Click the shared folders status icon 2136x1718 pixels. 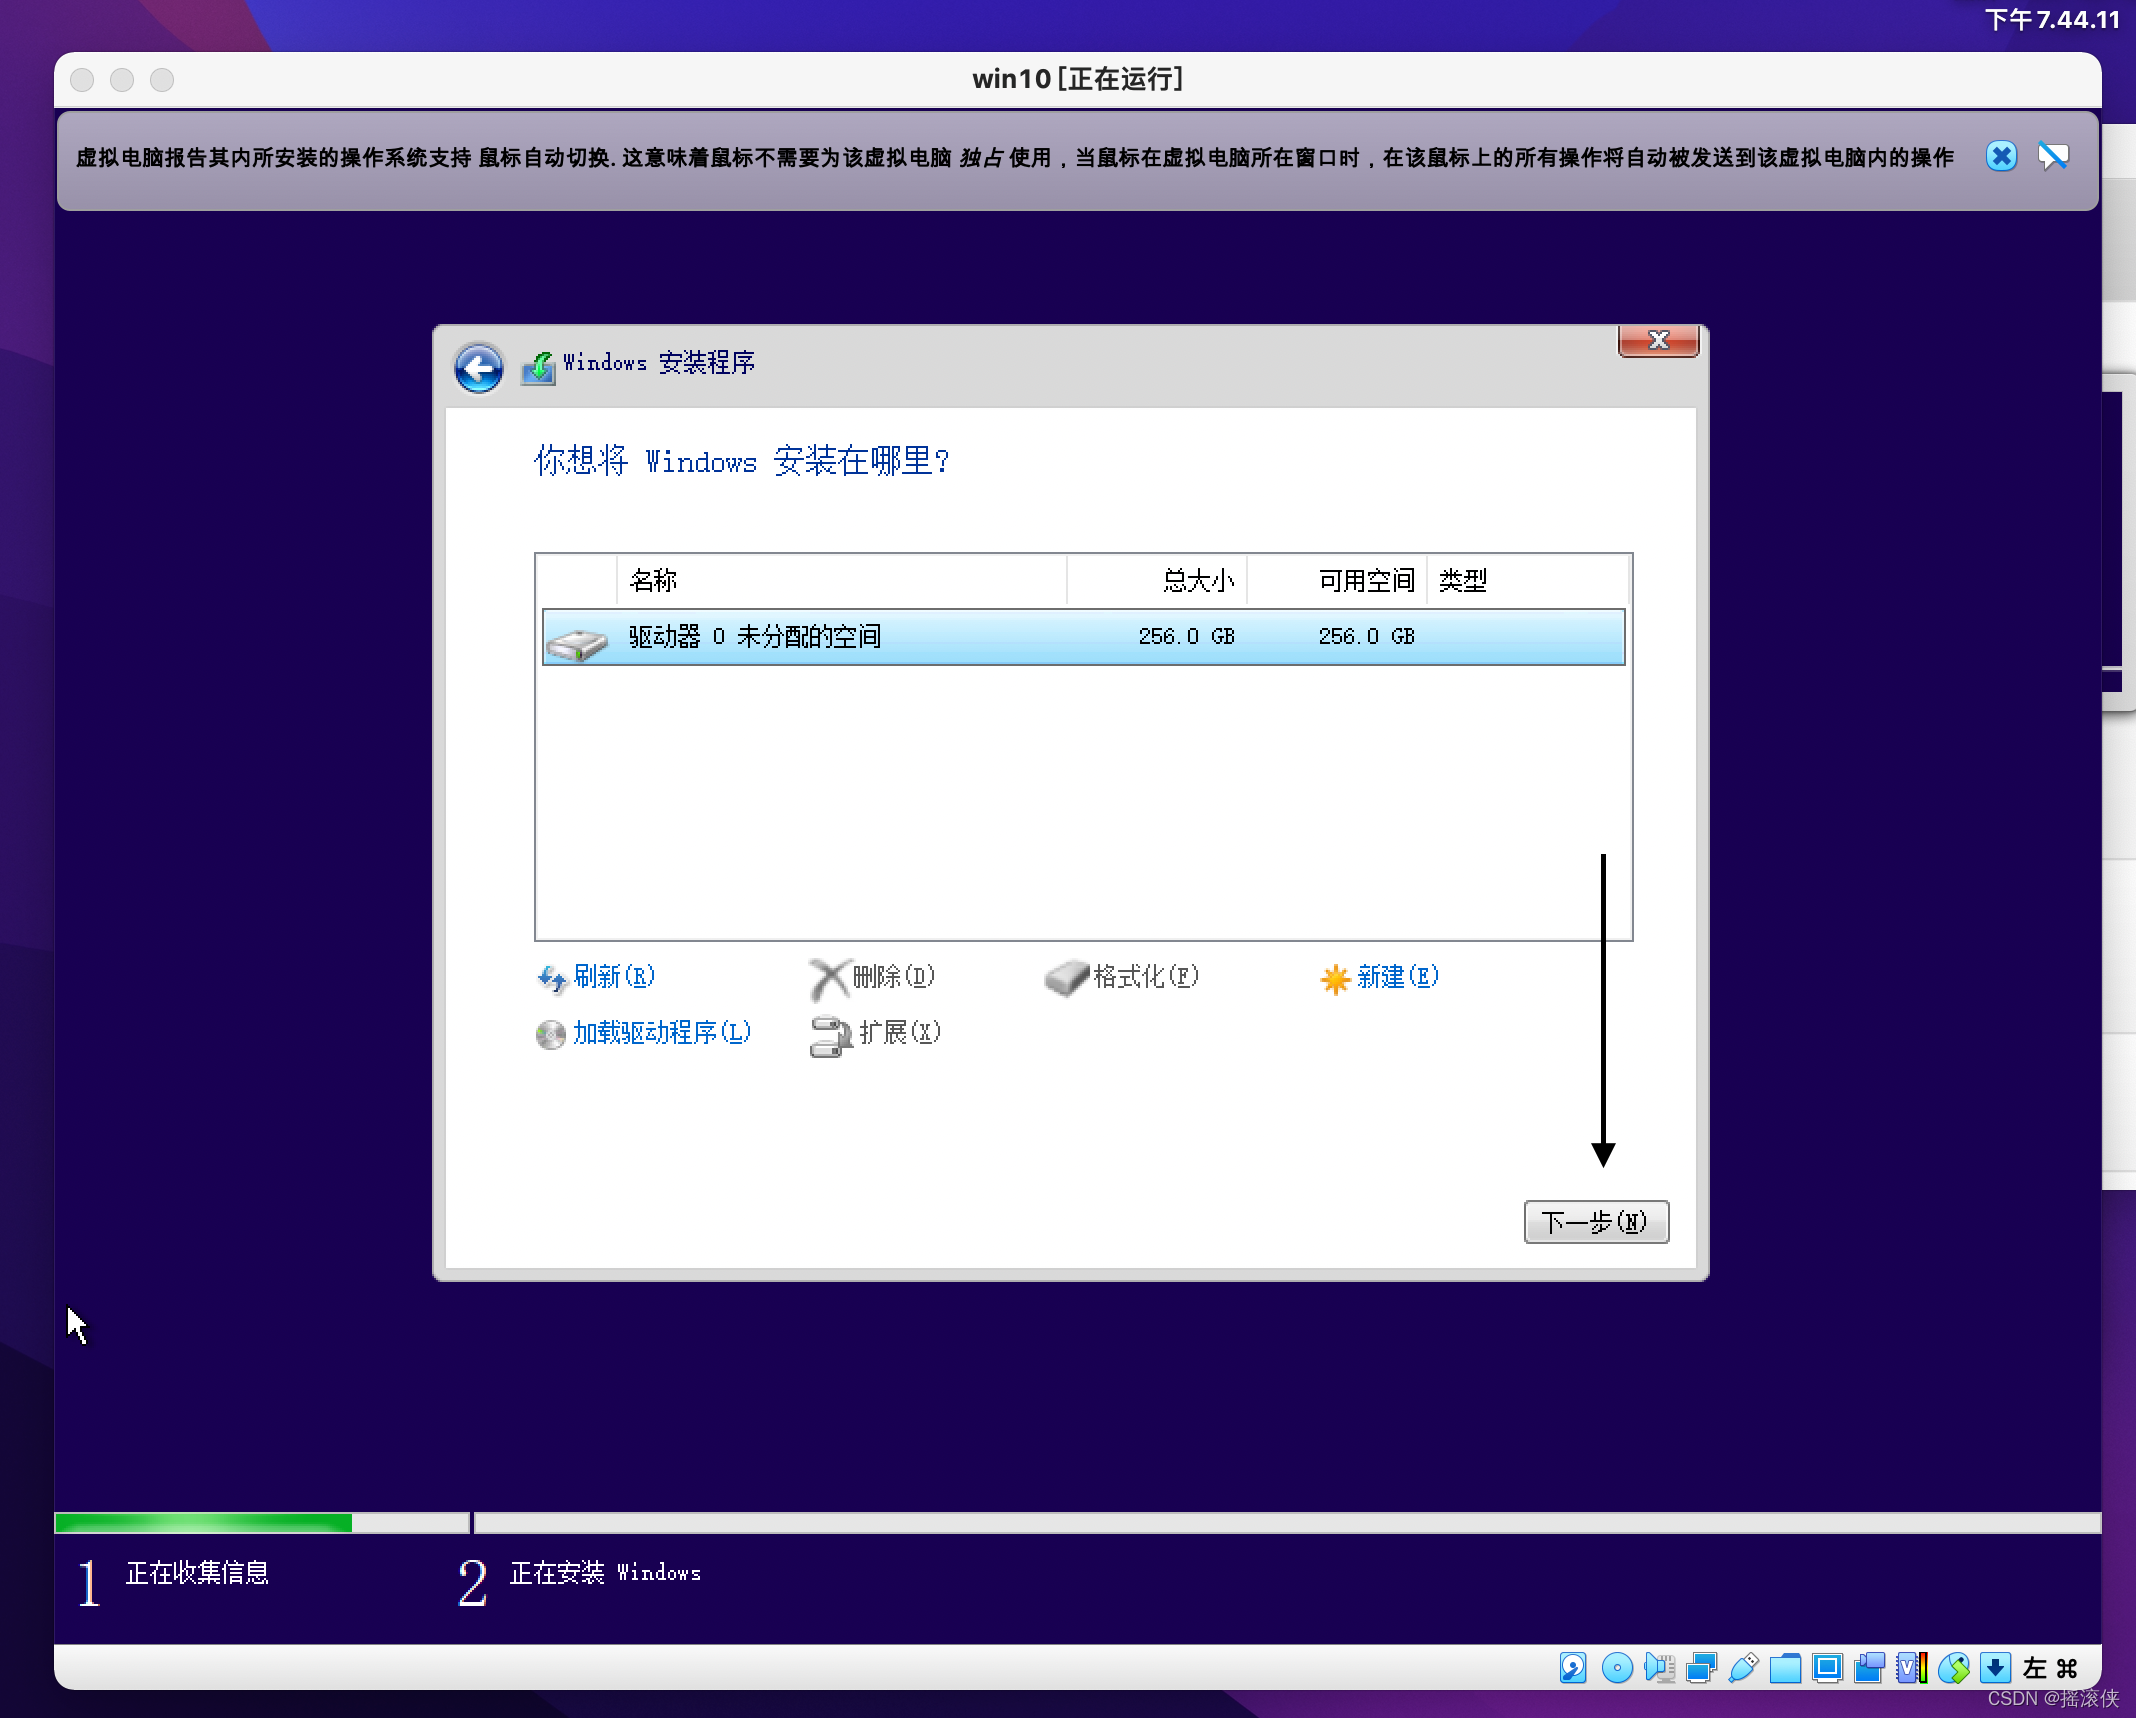click(x=1785, y=1667)
